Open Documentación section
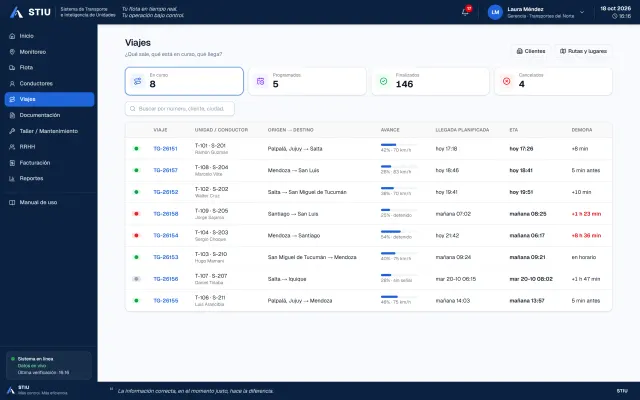This screenshot has height=400, width=640. click(x=49, y=115)
